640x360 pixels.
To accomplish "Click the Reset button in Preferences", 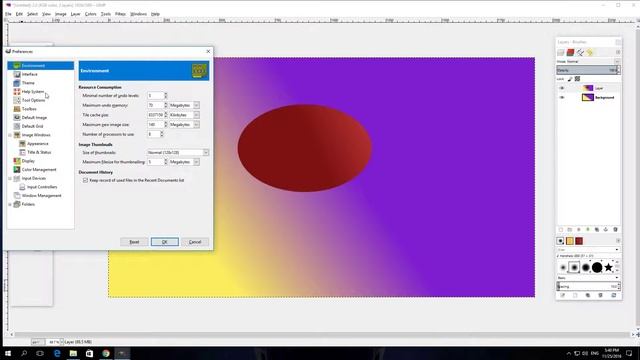I will tap(134, 242).
